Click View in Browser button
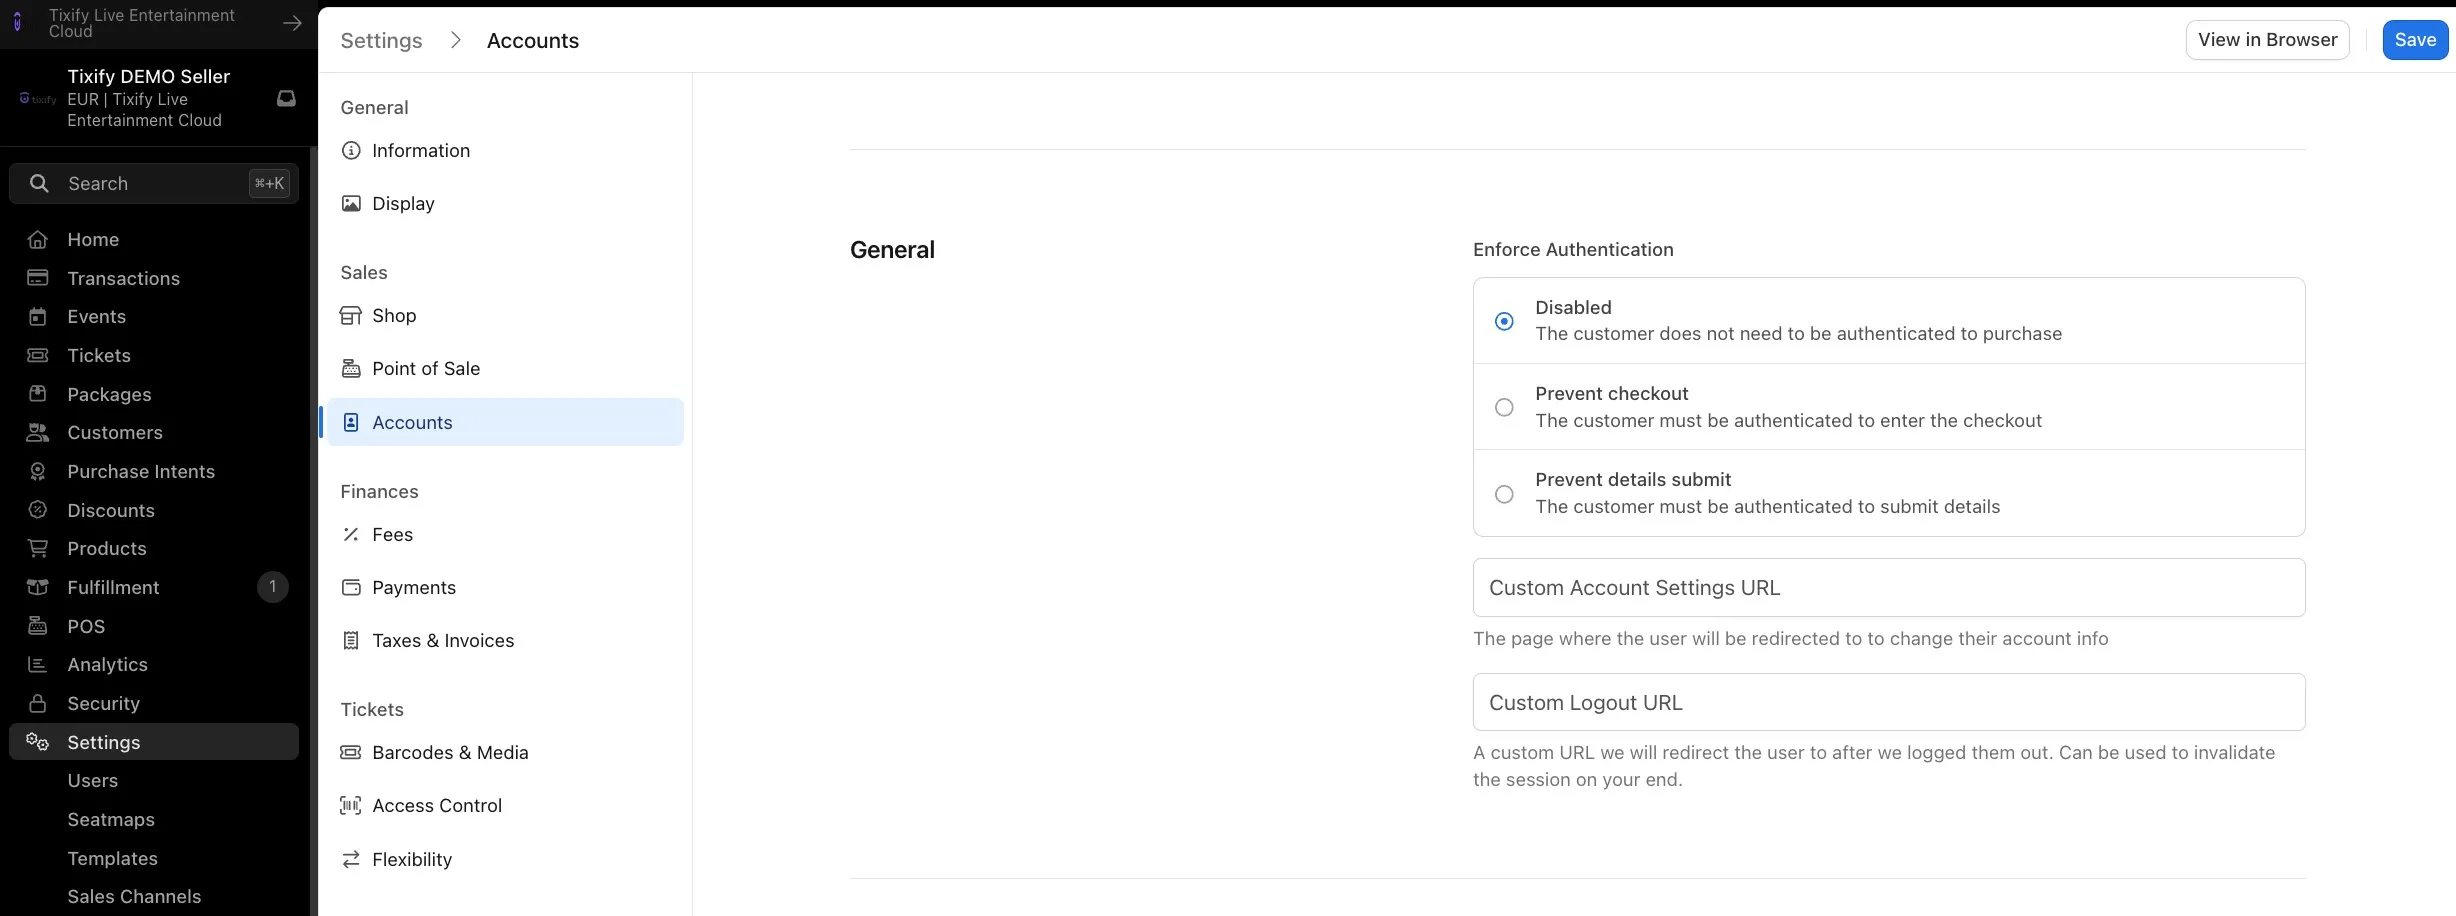 [2267, 40]
